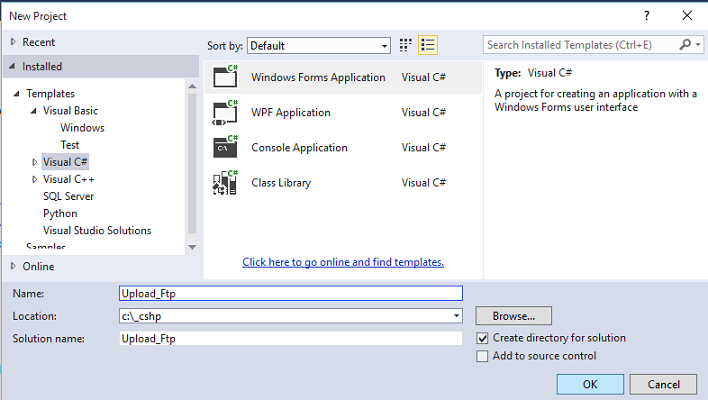Screen dimensions: 708x400
Task: Confirm with the OK button
Action: [x=590, y=384]
